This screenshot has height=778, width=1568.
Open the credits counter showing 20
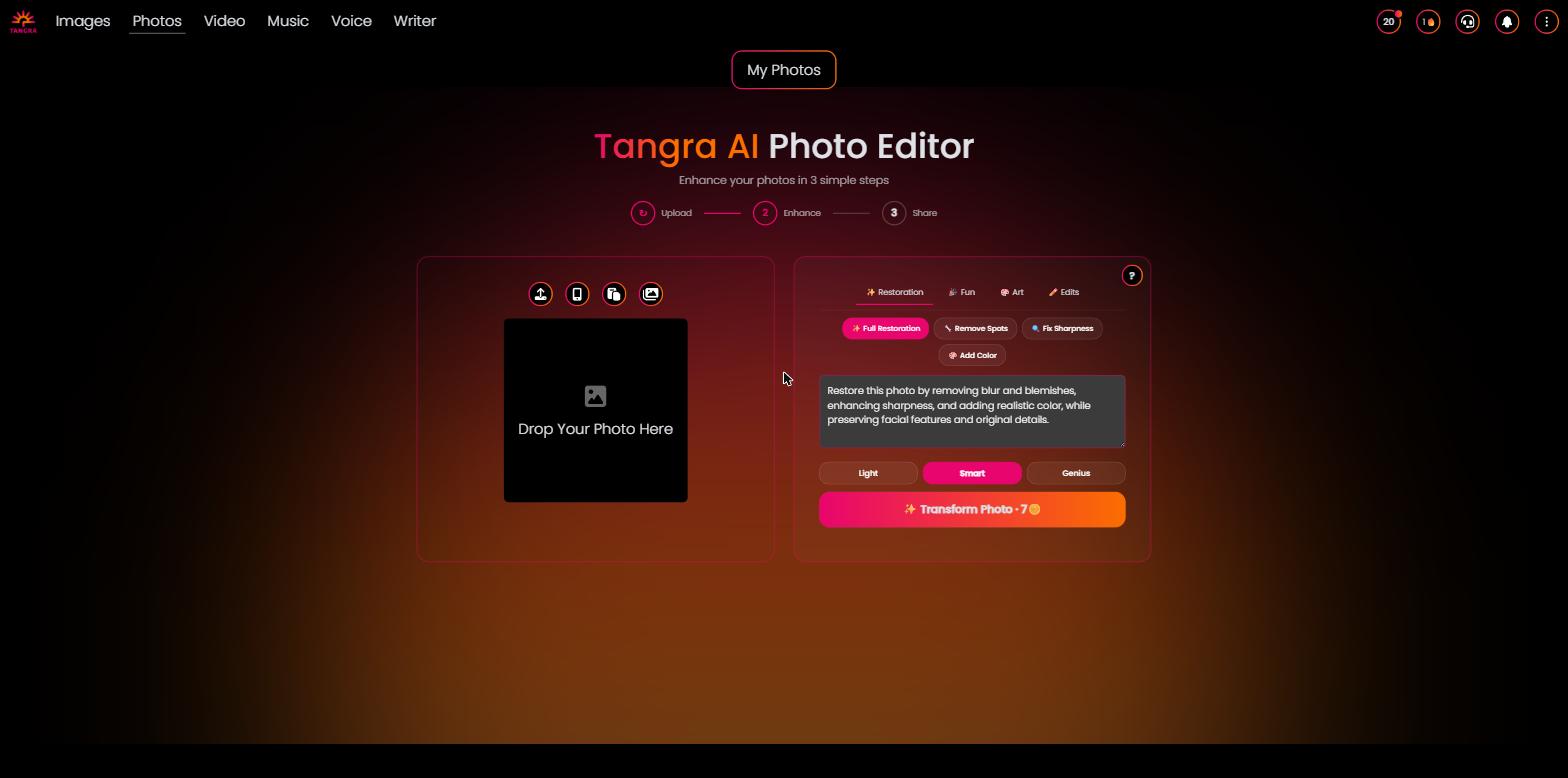[1389, 22]
